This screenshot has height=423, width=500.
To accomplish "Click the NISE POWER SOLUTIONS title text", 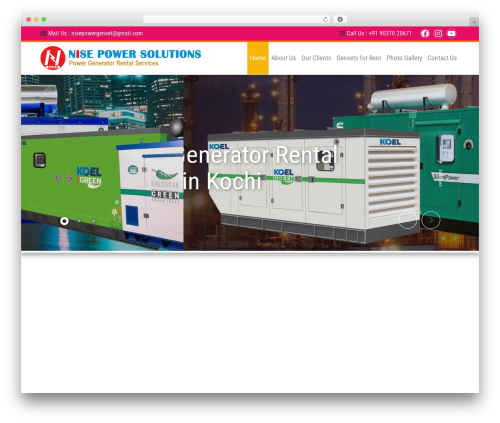I will click(x=135, y=54).
